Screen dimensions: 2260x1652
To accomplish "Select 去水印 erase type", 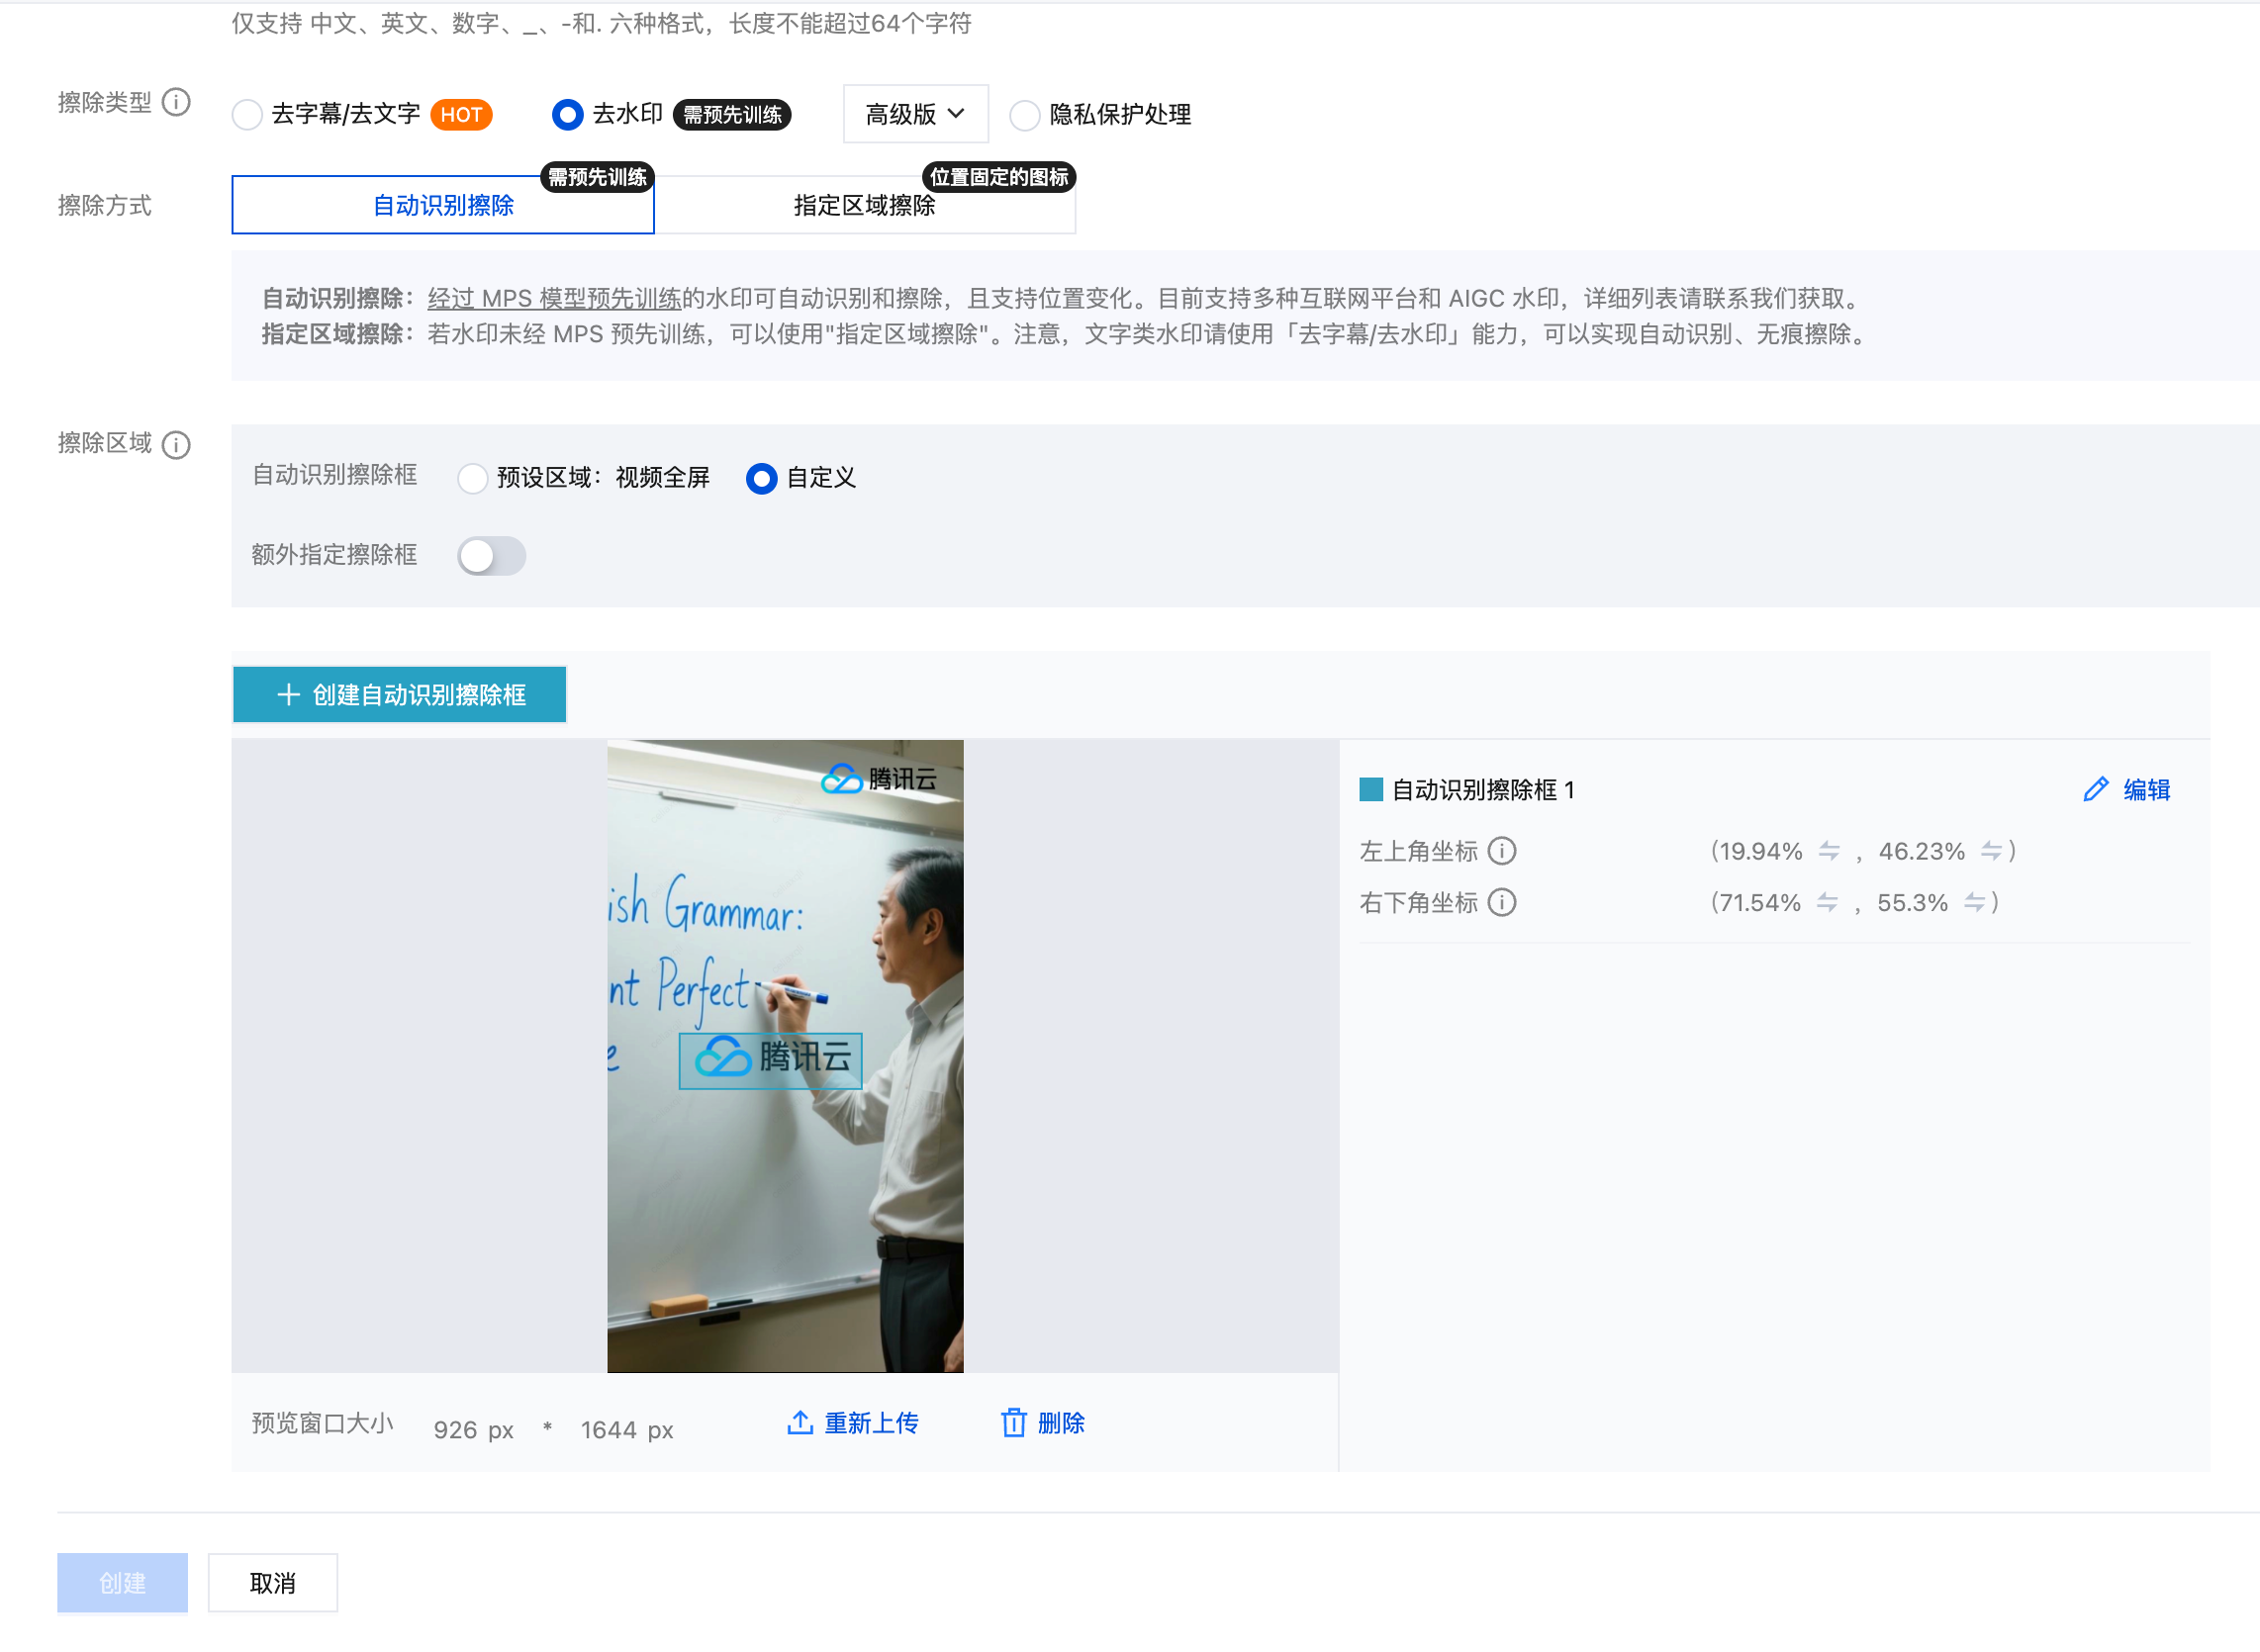I will pos(567,115).
